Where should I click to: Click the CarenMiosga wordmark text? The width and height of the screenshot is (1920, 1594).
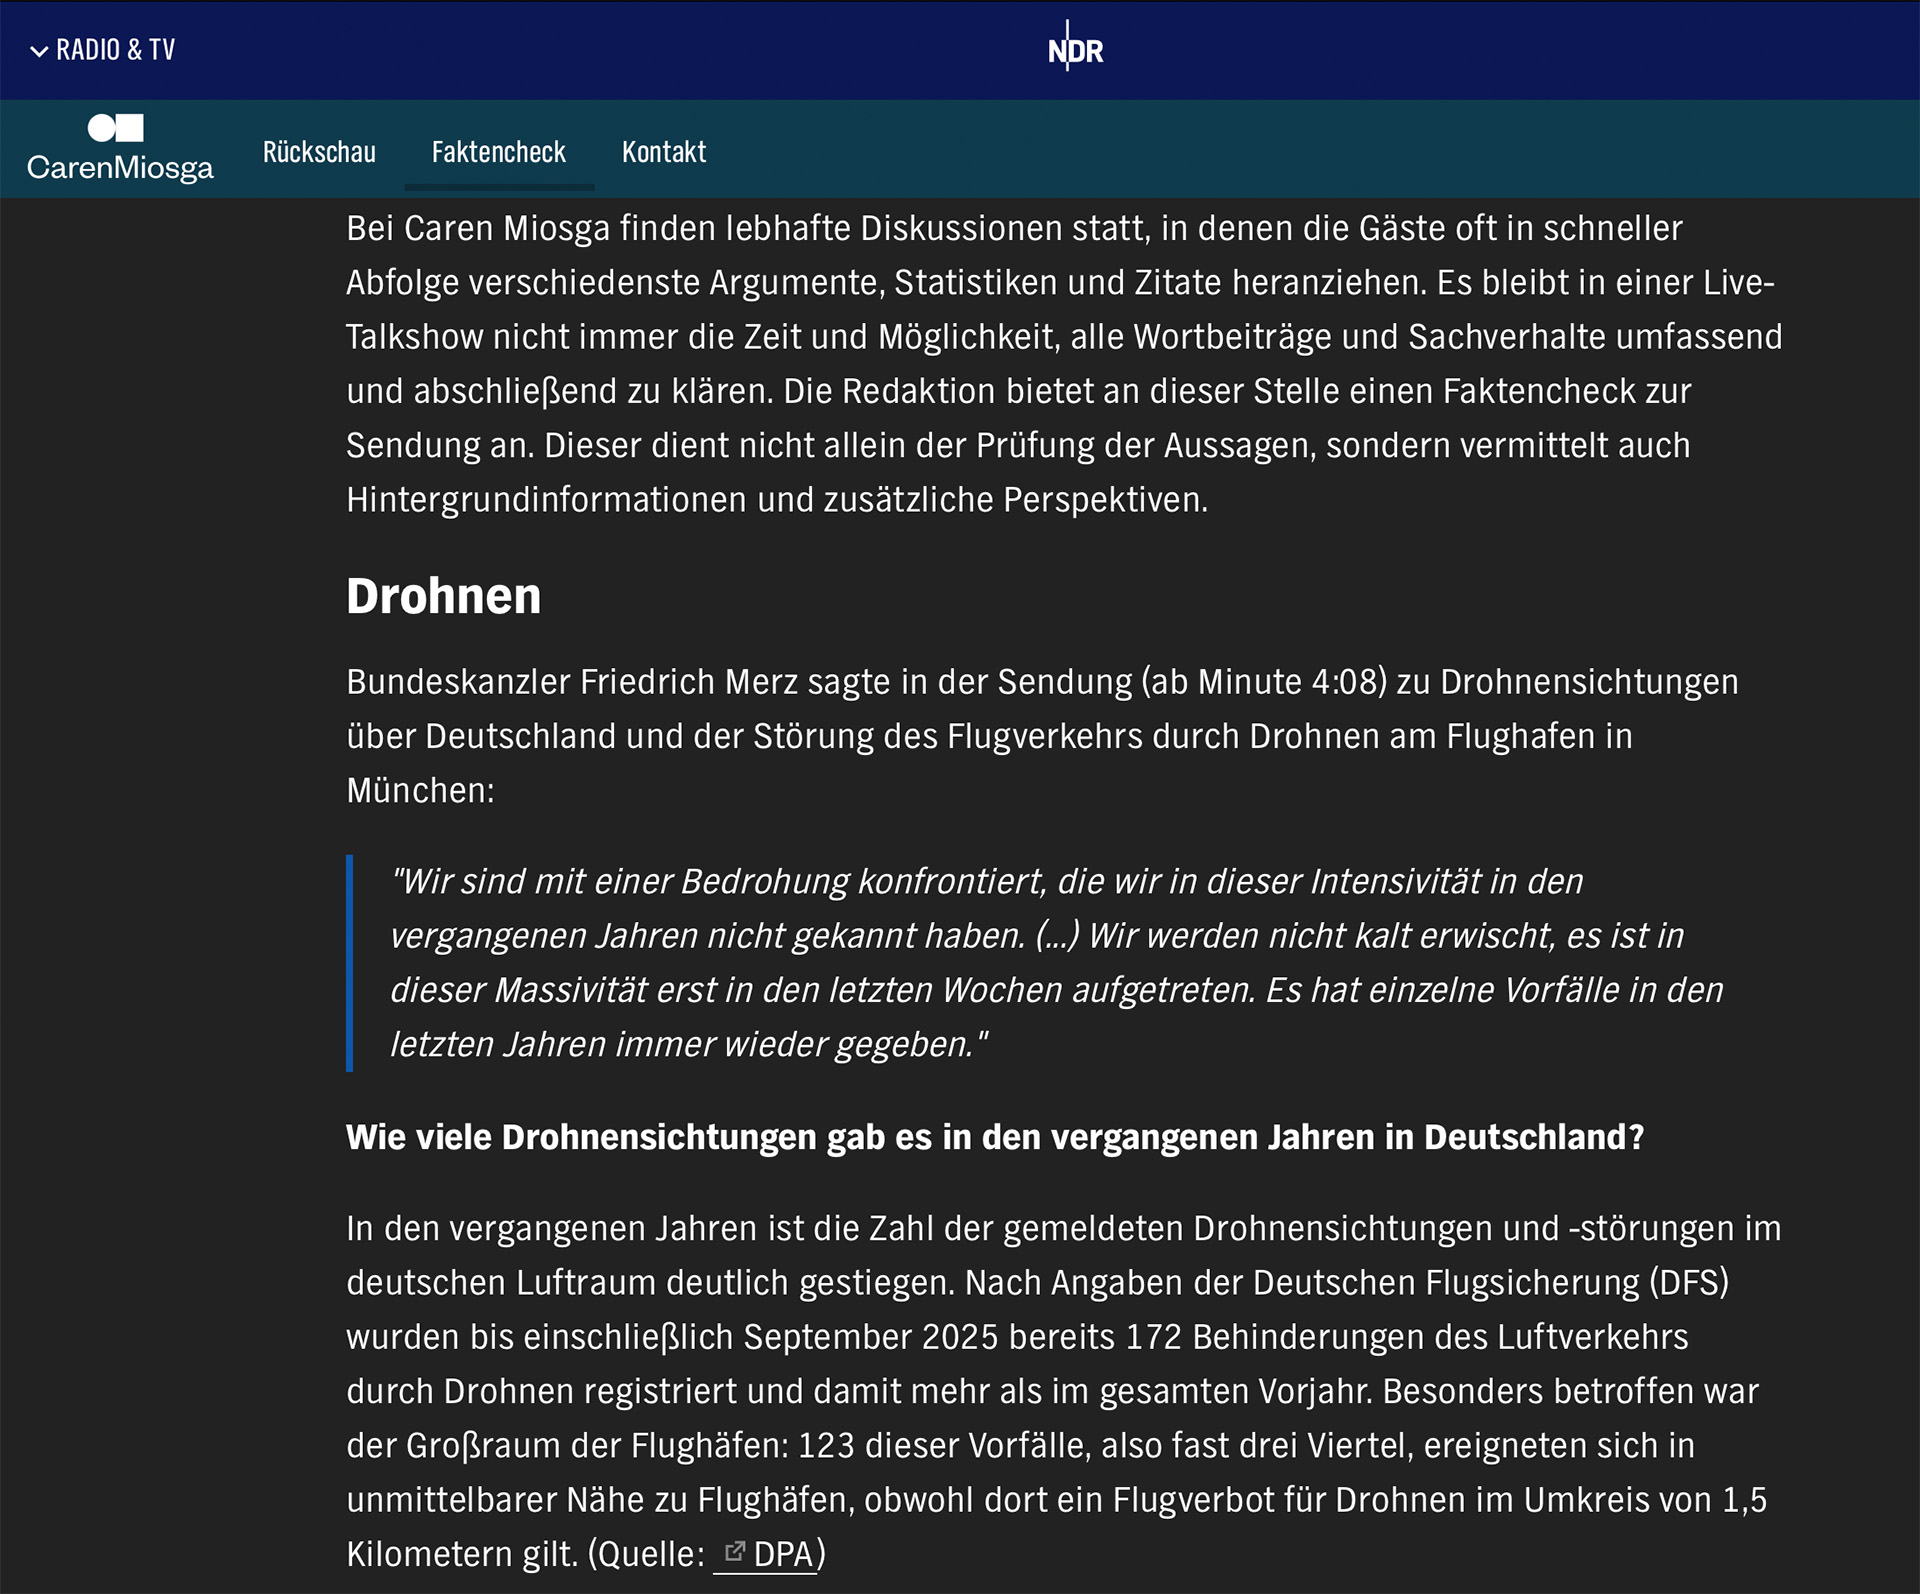(x=120, y=167)
